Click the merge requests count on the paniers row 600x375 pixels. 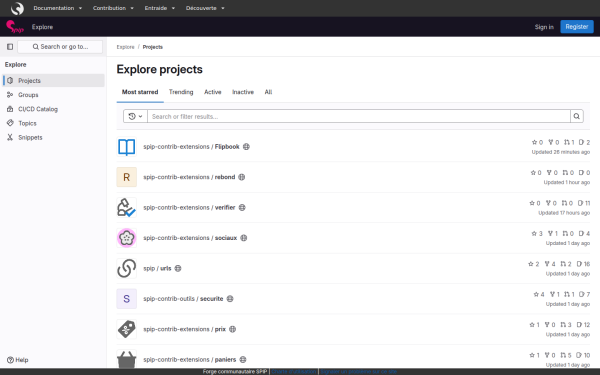tap(566, 355)
